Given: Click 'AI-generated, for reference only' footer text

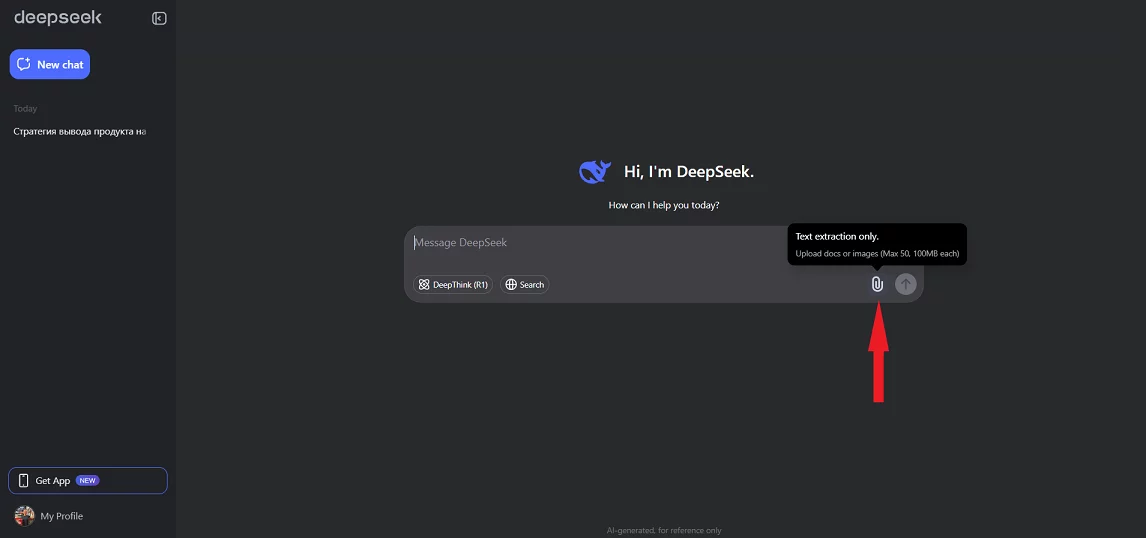Looking at the screenshot, I should click(x=664, y=531).
